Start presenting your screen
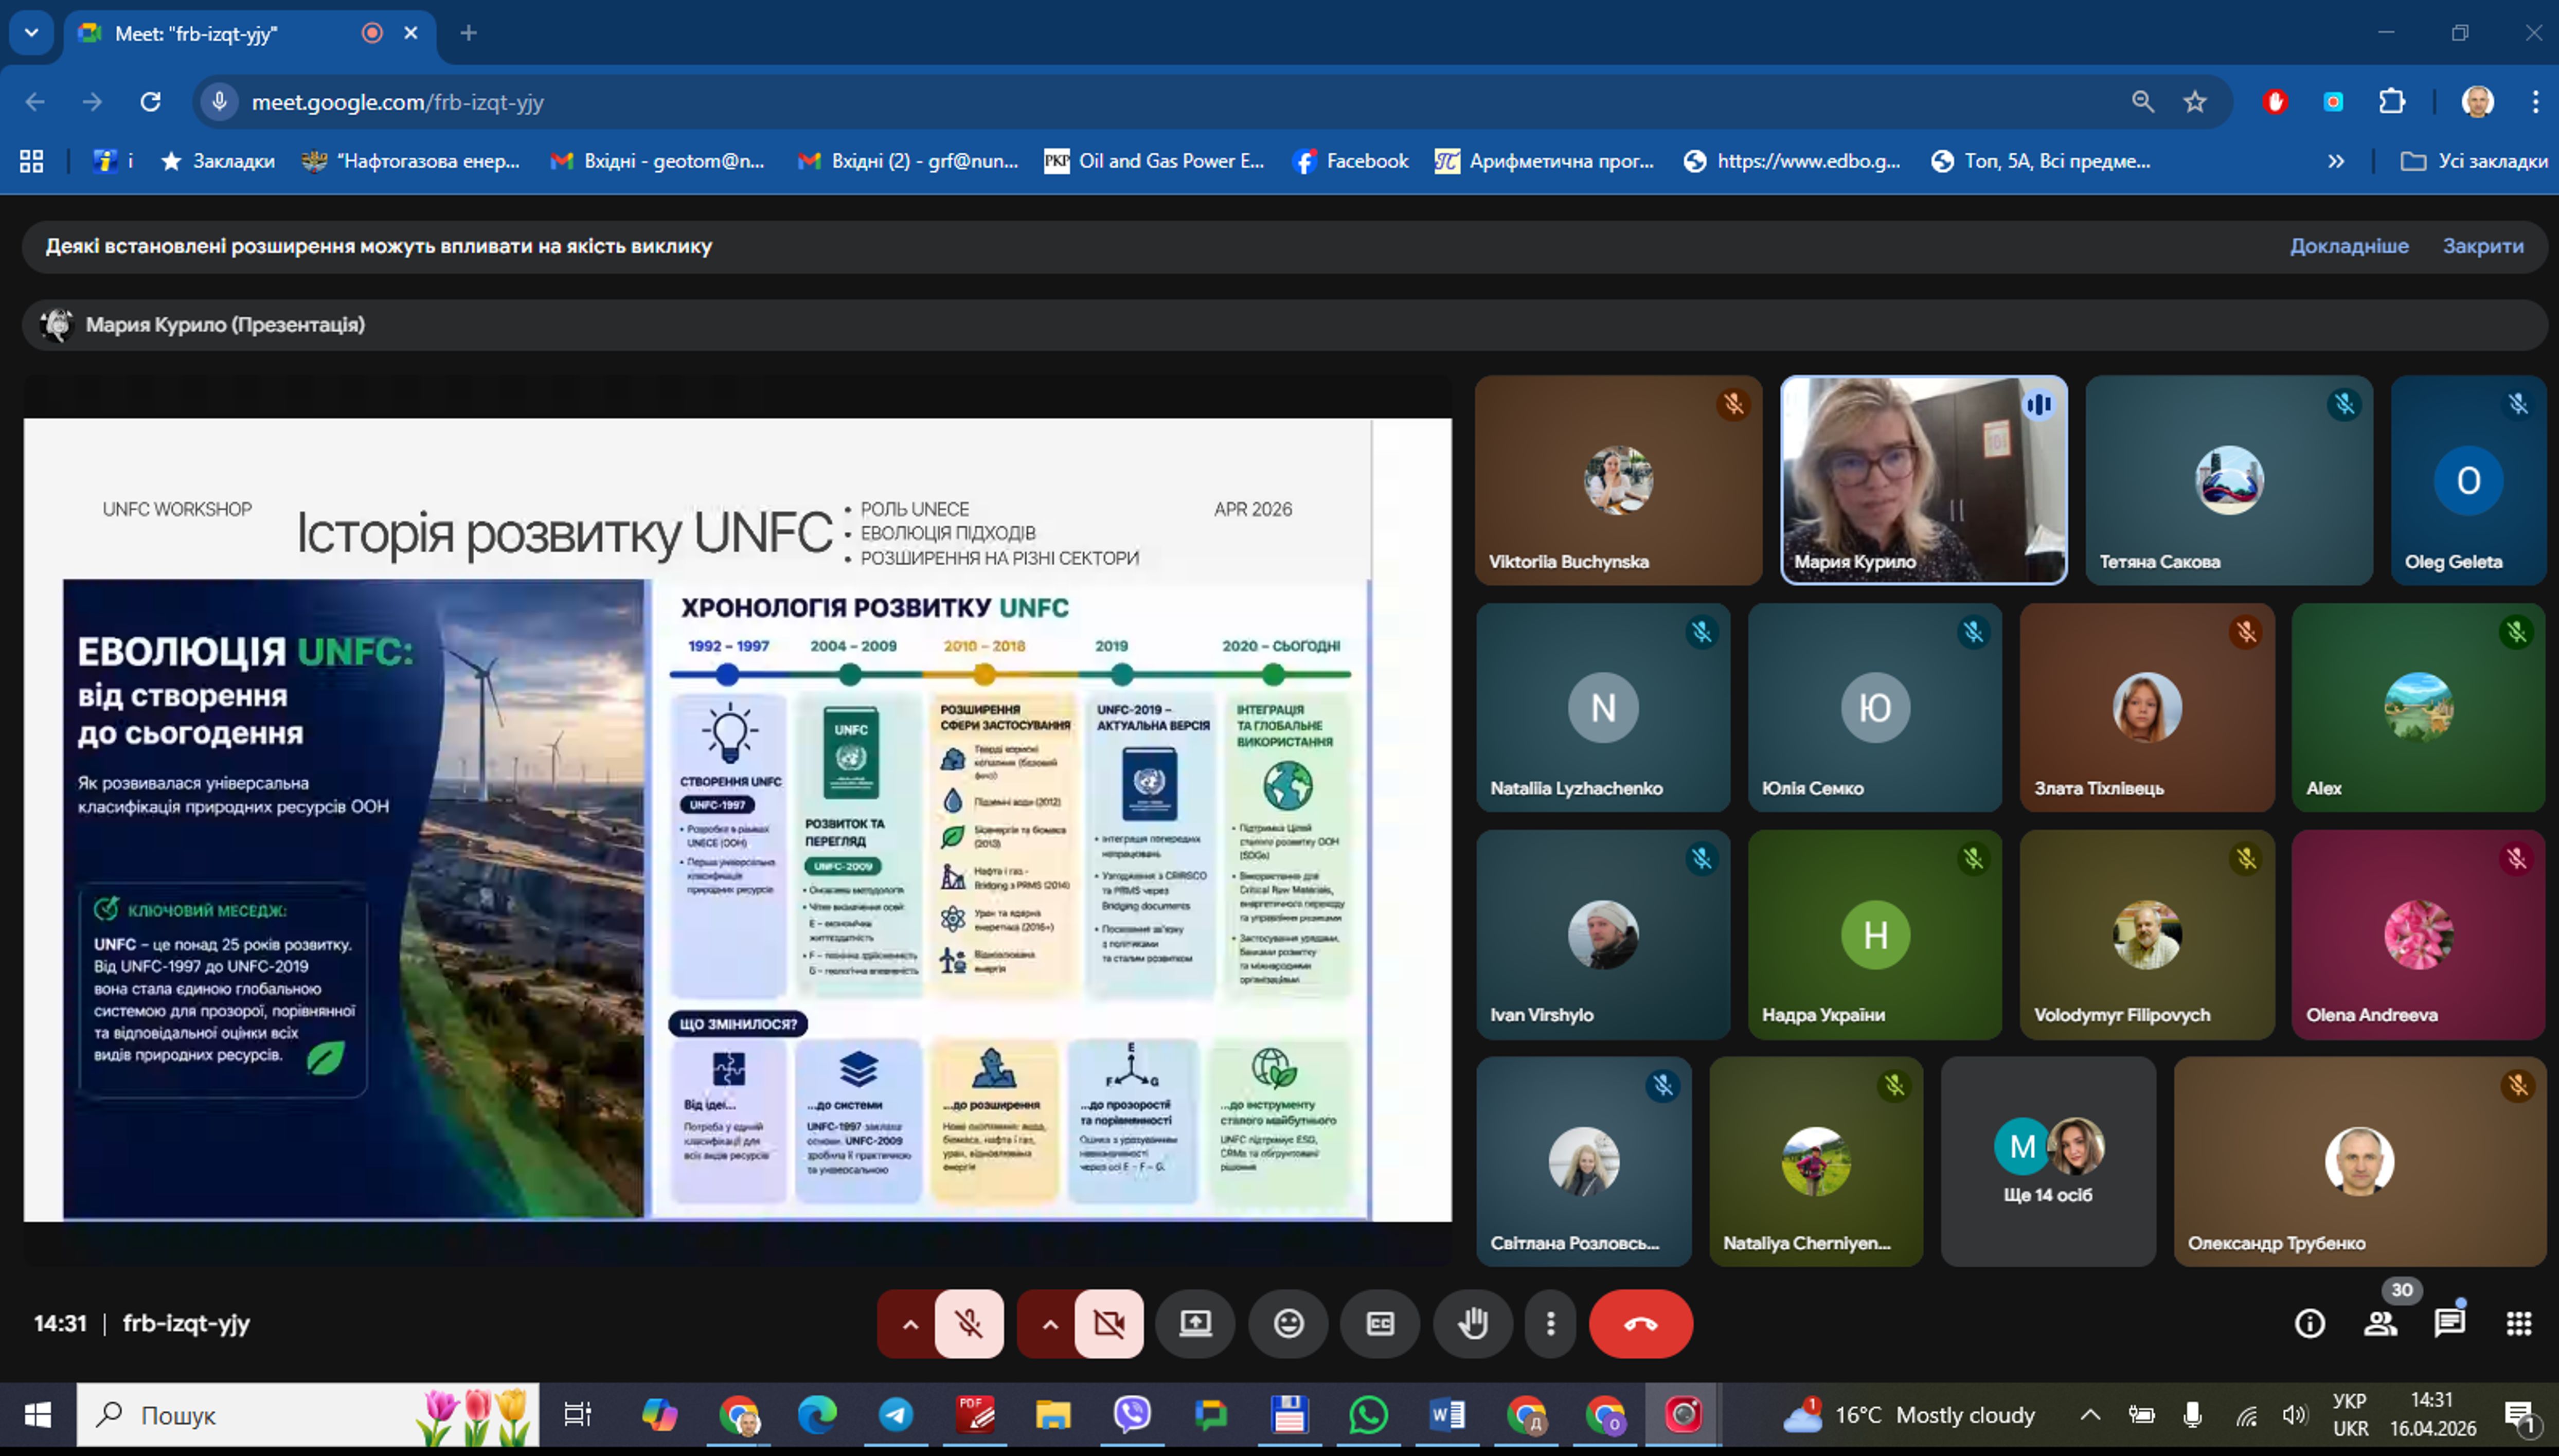2559x1456 pixels. pos(1195,1324)
